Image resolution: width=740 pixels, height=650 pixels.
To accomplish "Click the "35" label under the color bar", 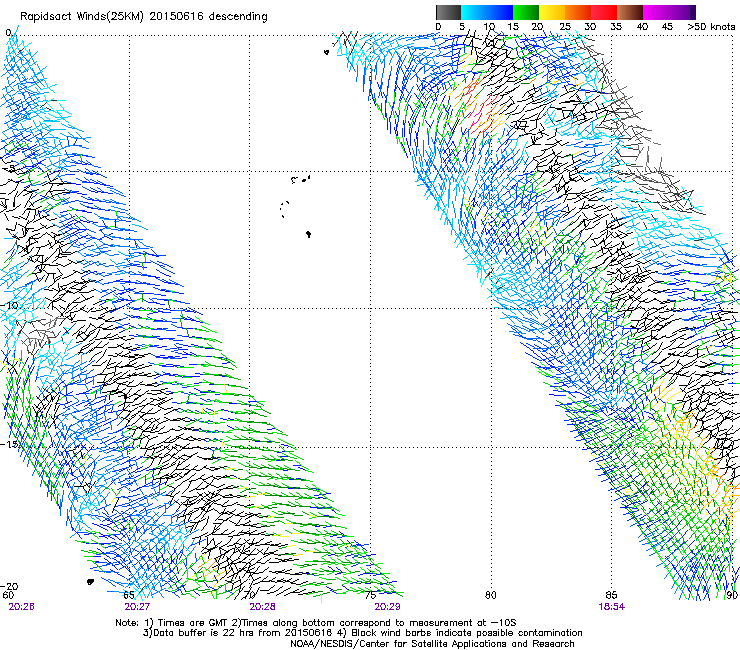I will (x=616, y=27).
